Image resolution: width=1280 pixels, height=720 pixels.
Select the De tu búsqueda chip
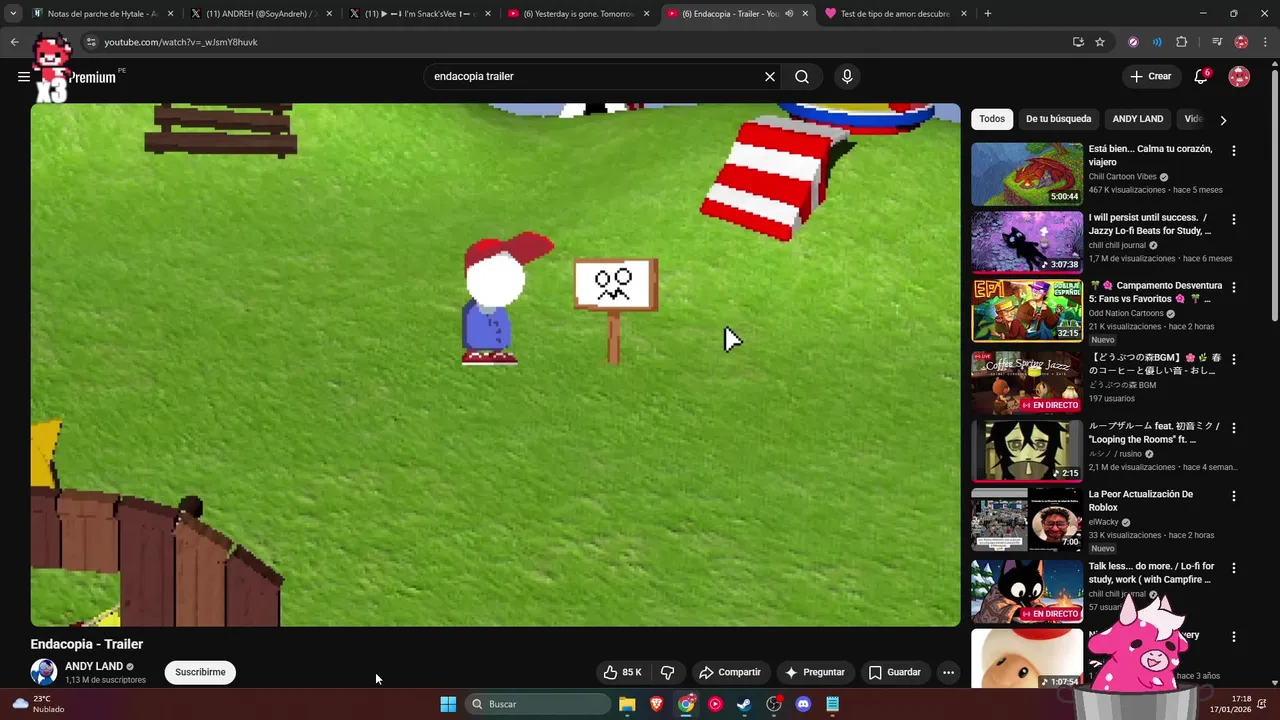tap(1058, 119)
